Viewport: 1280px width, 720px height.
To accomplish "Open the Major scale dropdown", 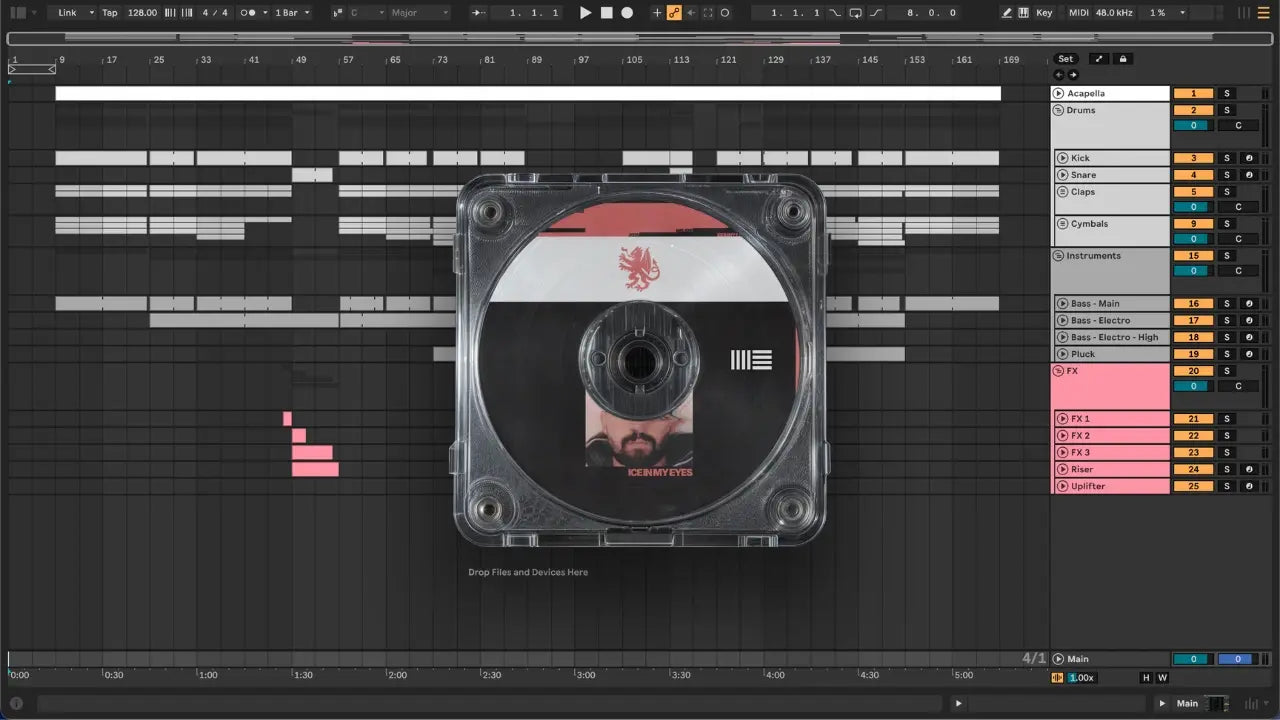I will [x=420, y=13].
